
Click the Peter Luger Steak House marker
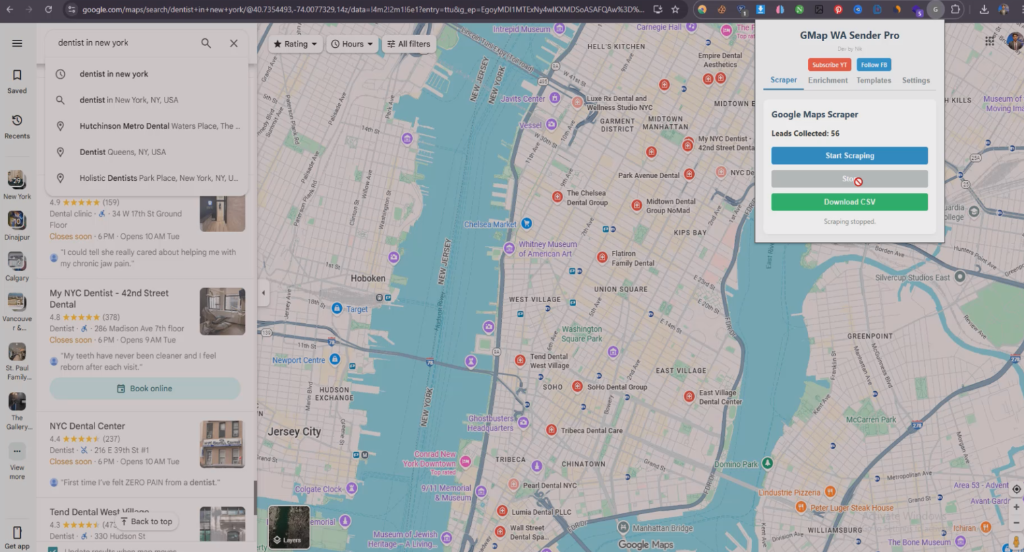pyautogui.click(x=801, y=507)
